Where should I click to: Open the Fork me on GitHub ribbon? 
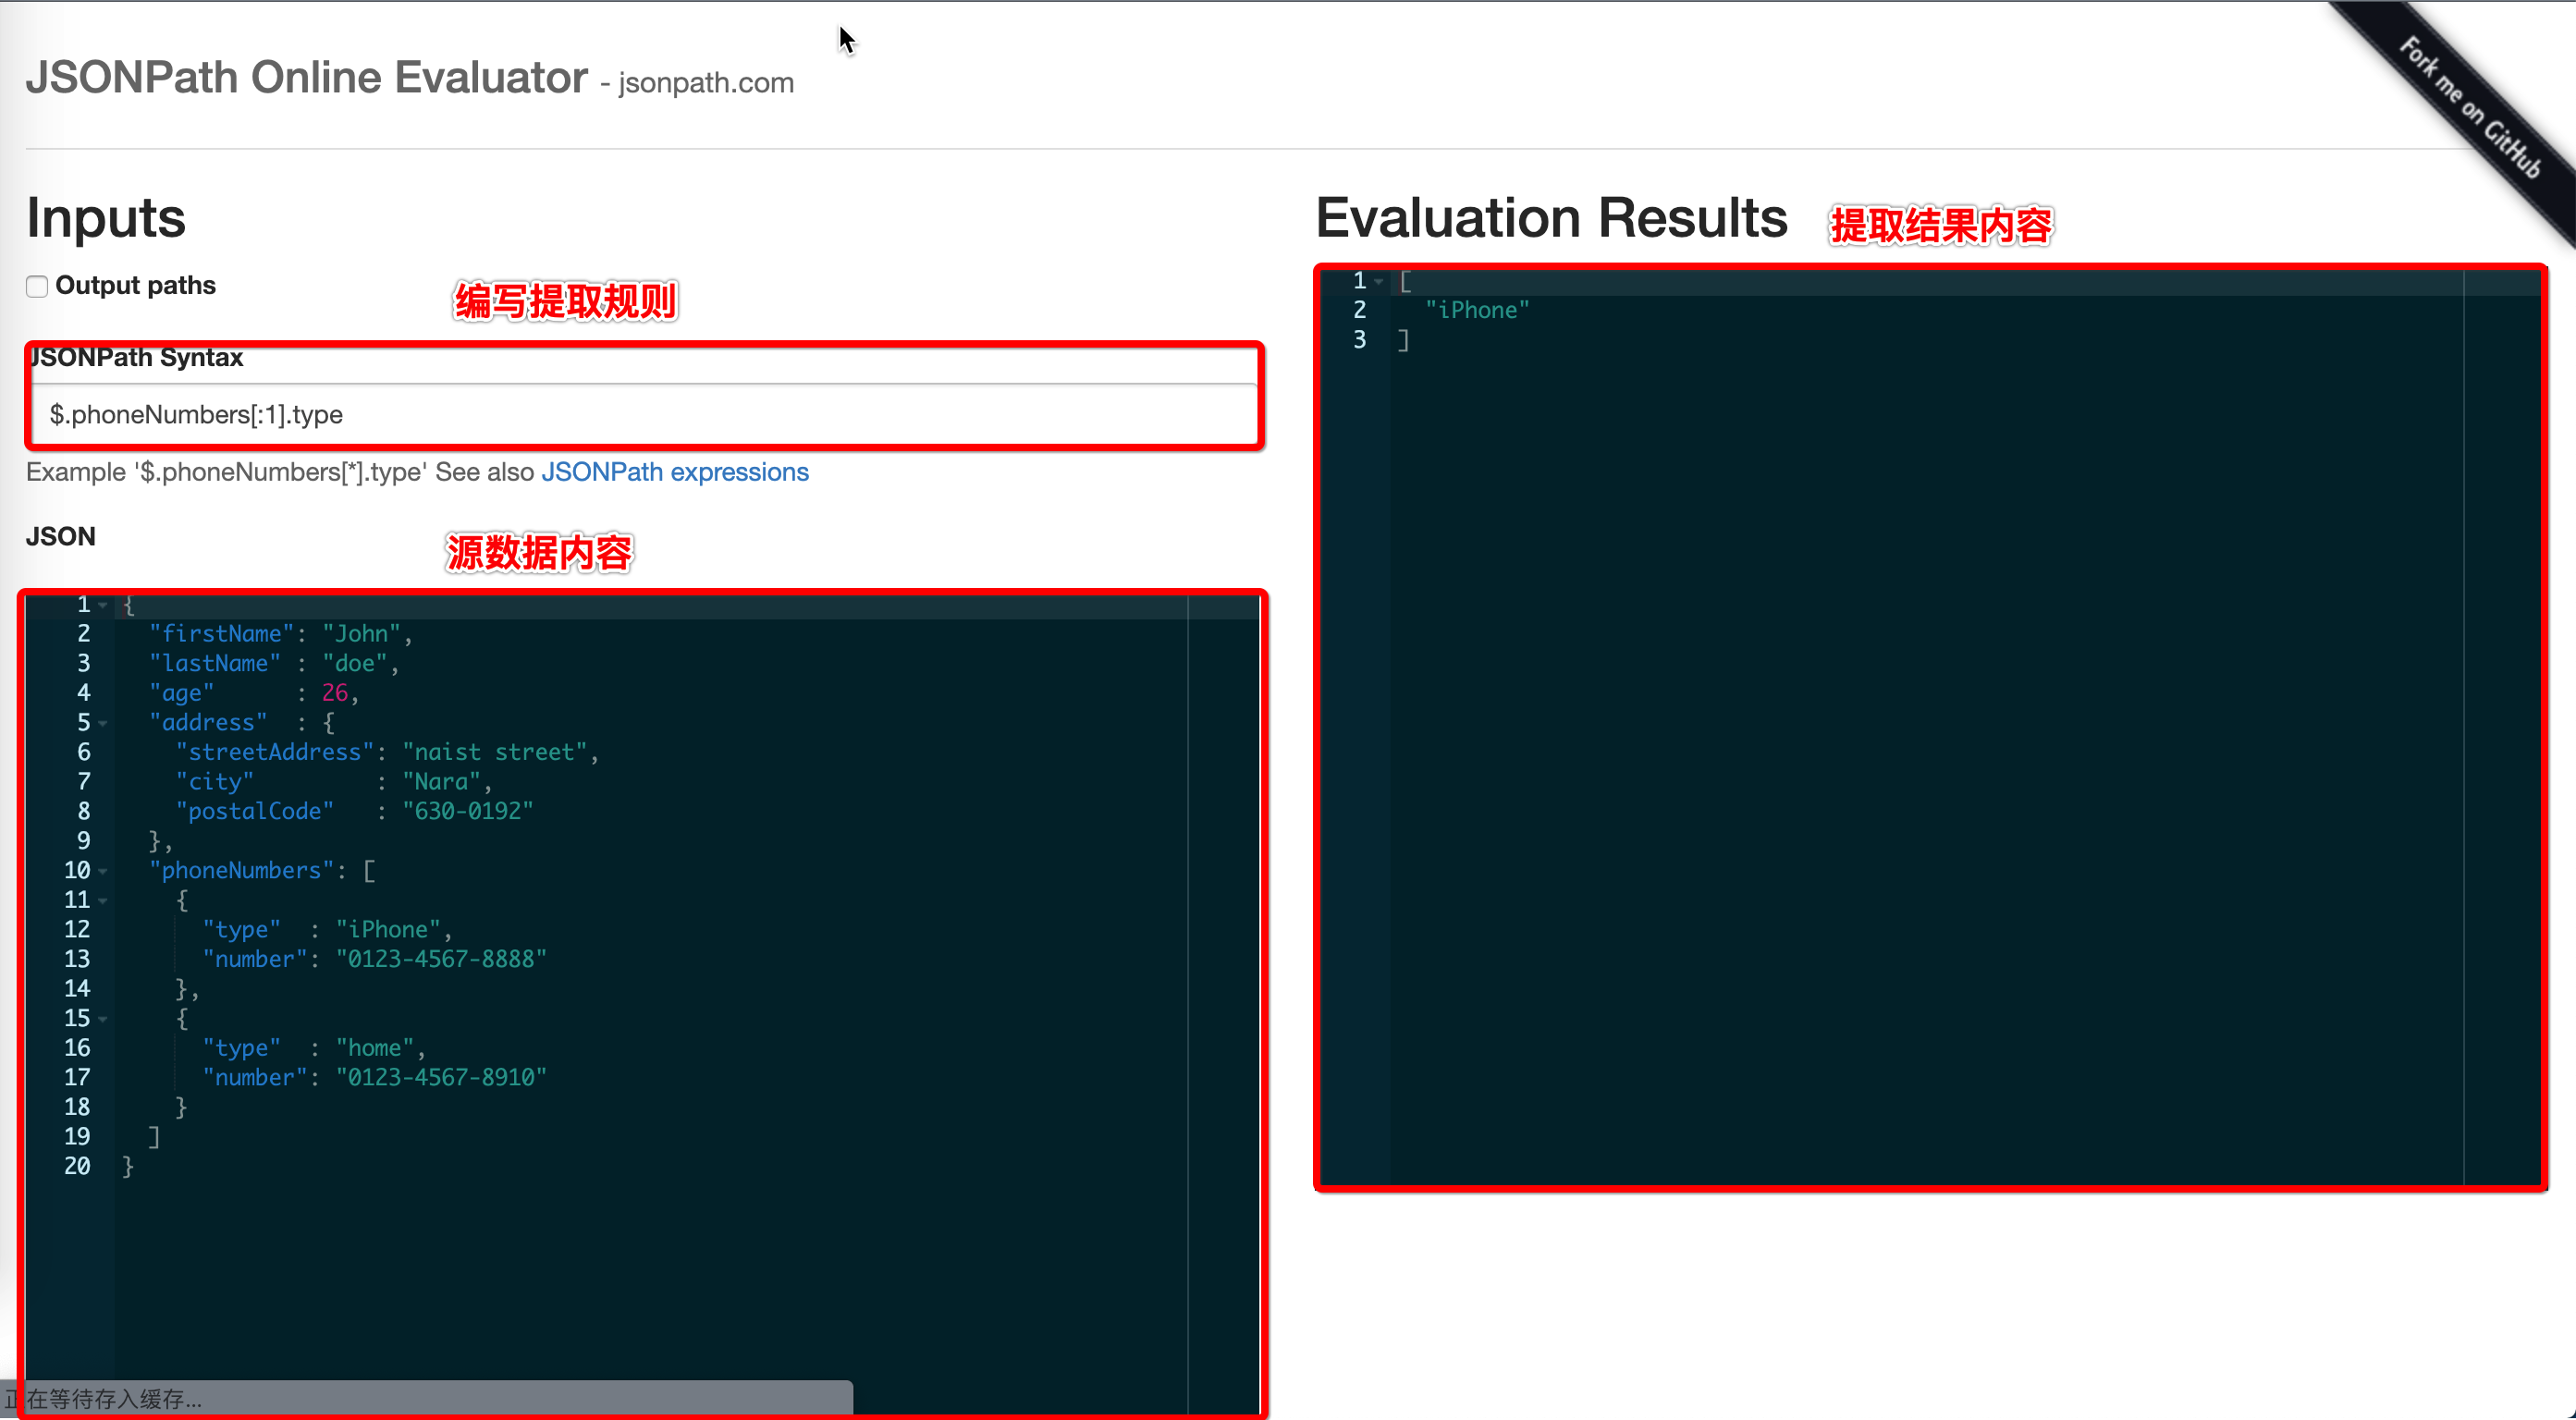coord(2469,108)
